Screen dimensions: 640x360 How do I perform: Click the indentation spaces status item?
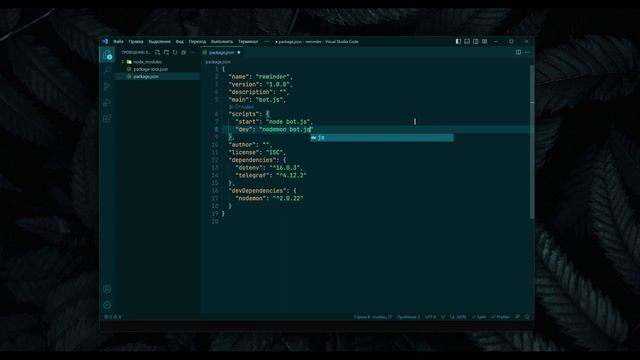(x=408, y=317)
